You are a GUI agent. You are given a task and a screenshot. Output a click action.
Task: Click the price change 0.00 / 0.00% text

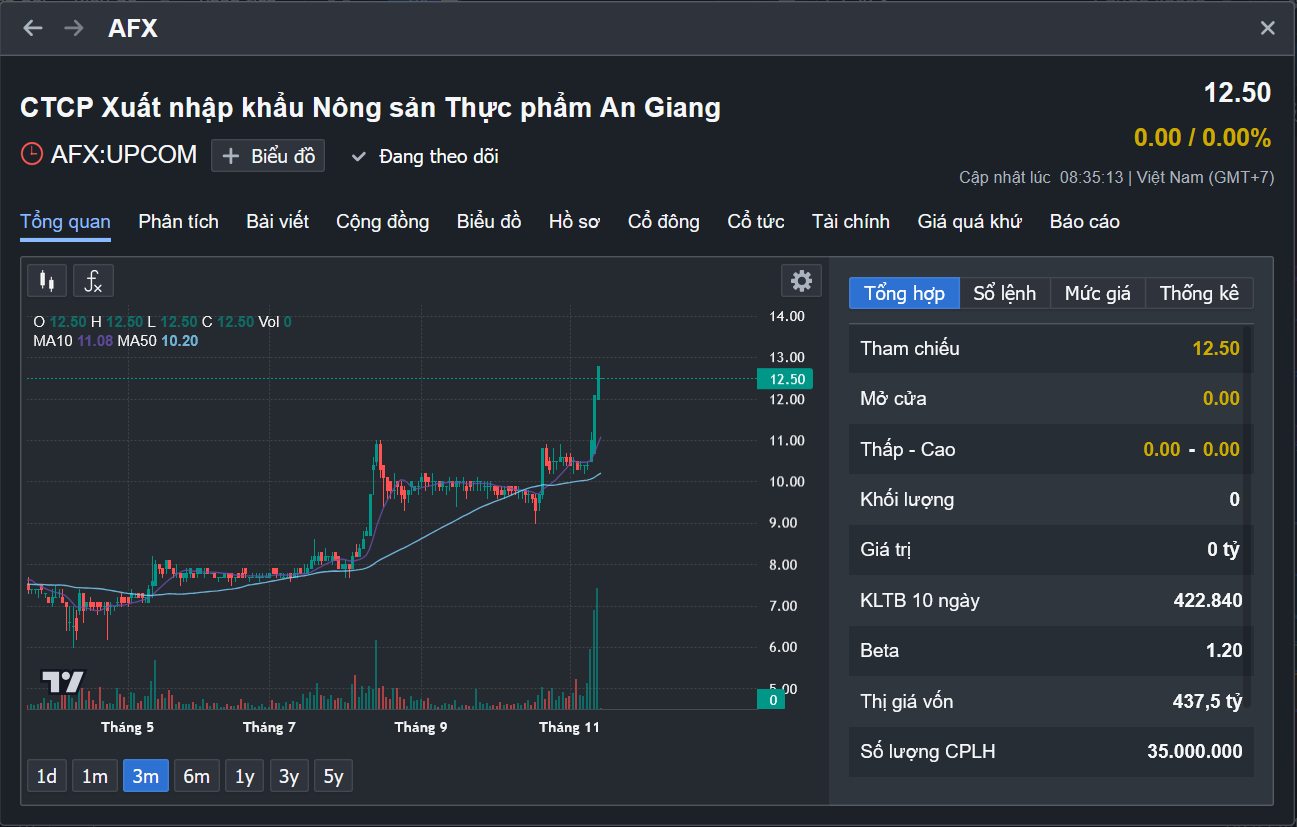click(1202, 137)
